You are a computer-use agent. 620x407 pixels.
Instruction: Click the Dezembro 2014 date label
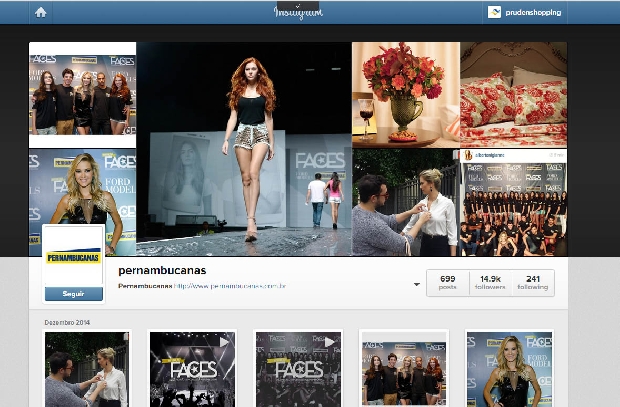click(67, 323)
